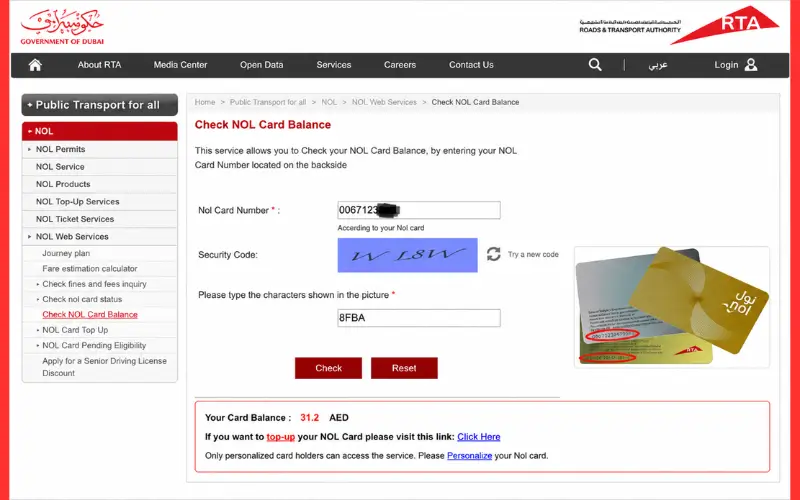The image size is (800, 500).
Task: Focus the security characters input field
Action: [x=419, y=318]
